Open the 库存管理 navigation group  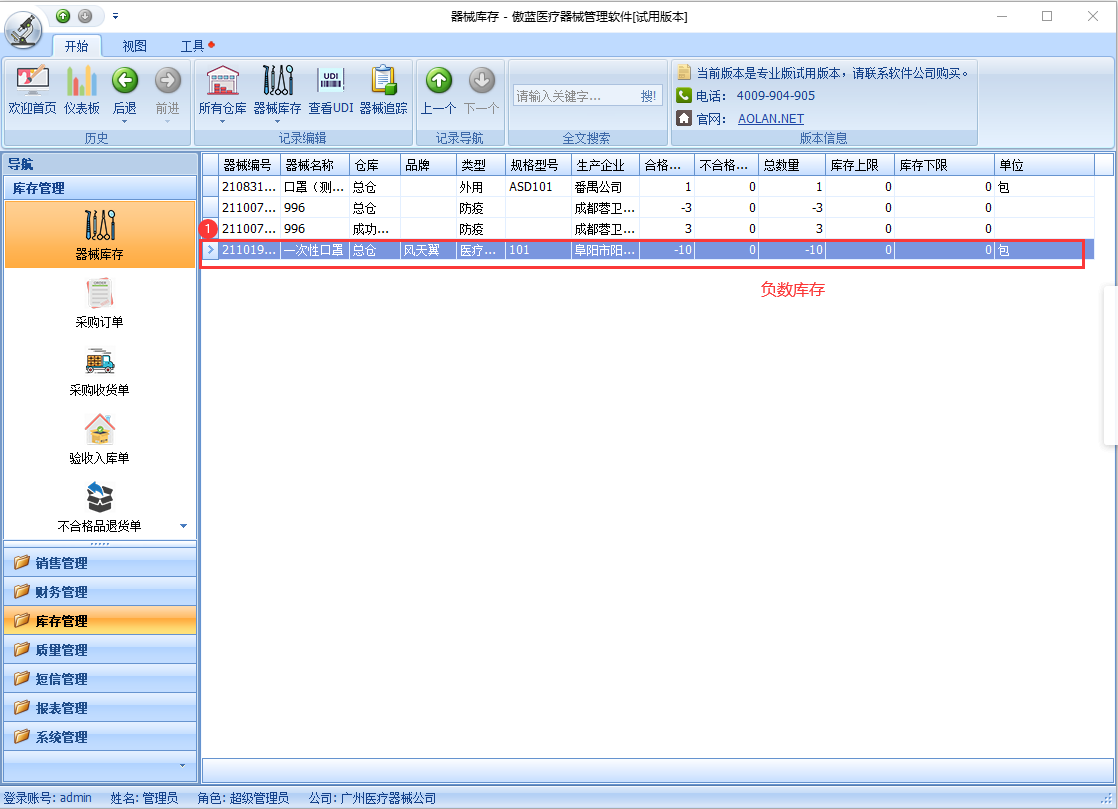[100, 621]
